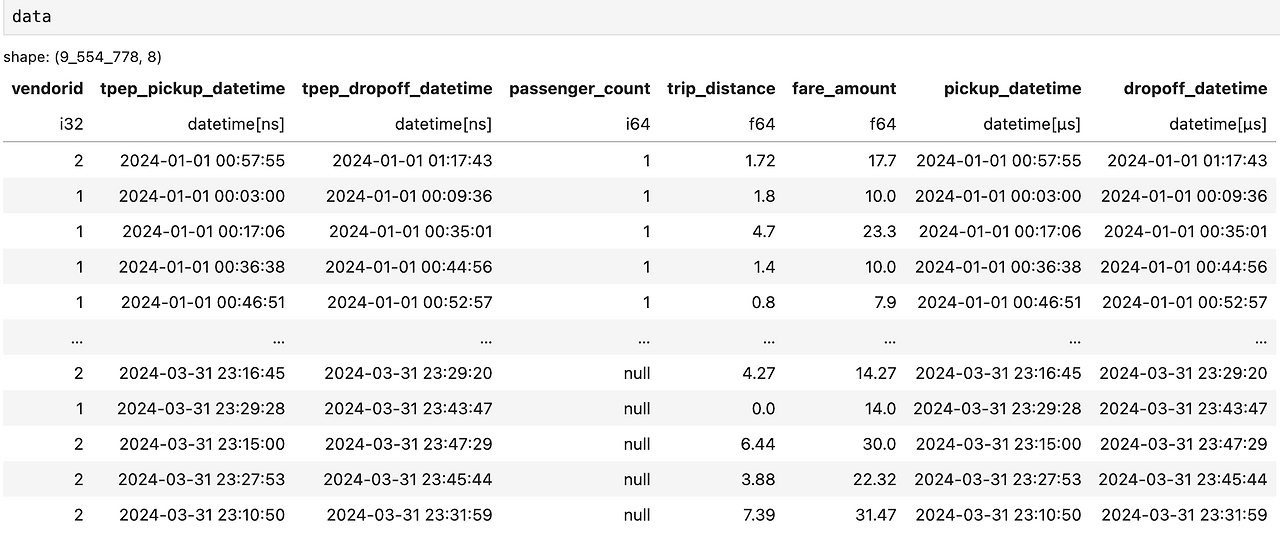Click the tpep_dropoff_datetime column header
Screen dimensions: 1280x544
tap(397, 89)
